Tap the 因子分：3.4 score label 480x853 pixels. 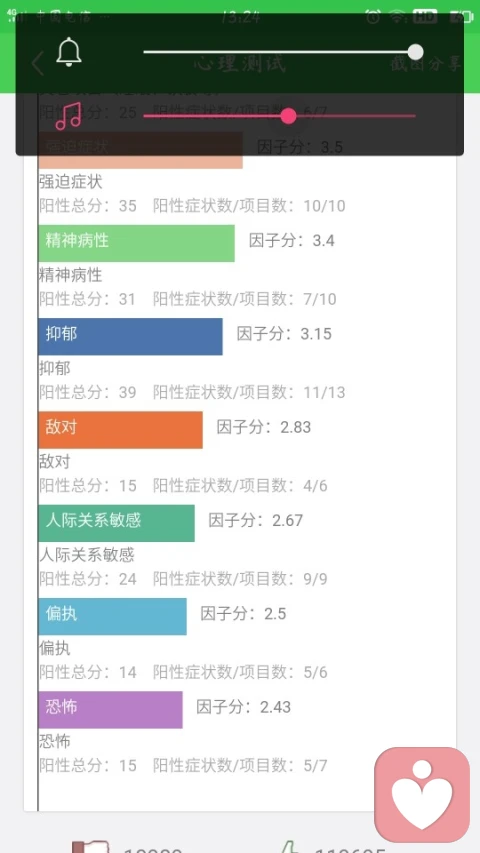[292, 240]
